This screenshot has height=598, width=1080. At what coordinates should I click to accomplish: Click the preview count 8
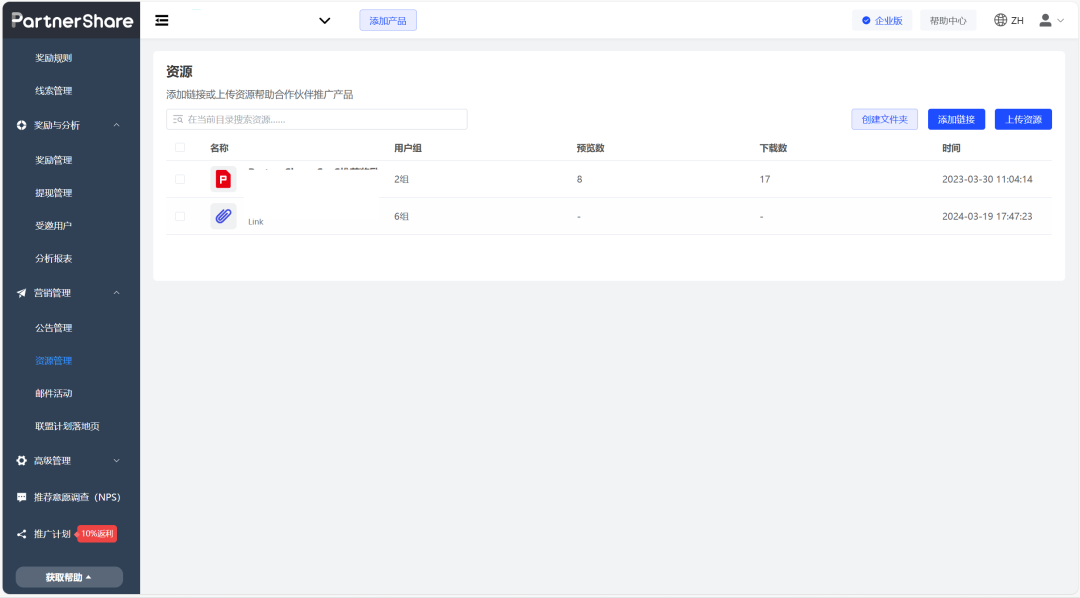579,179
